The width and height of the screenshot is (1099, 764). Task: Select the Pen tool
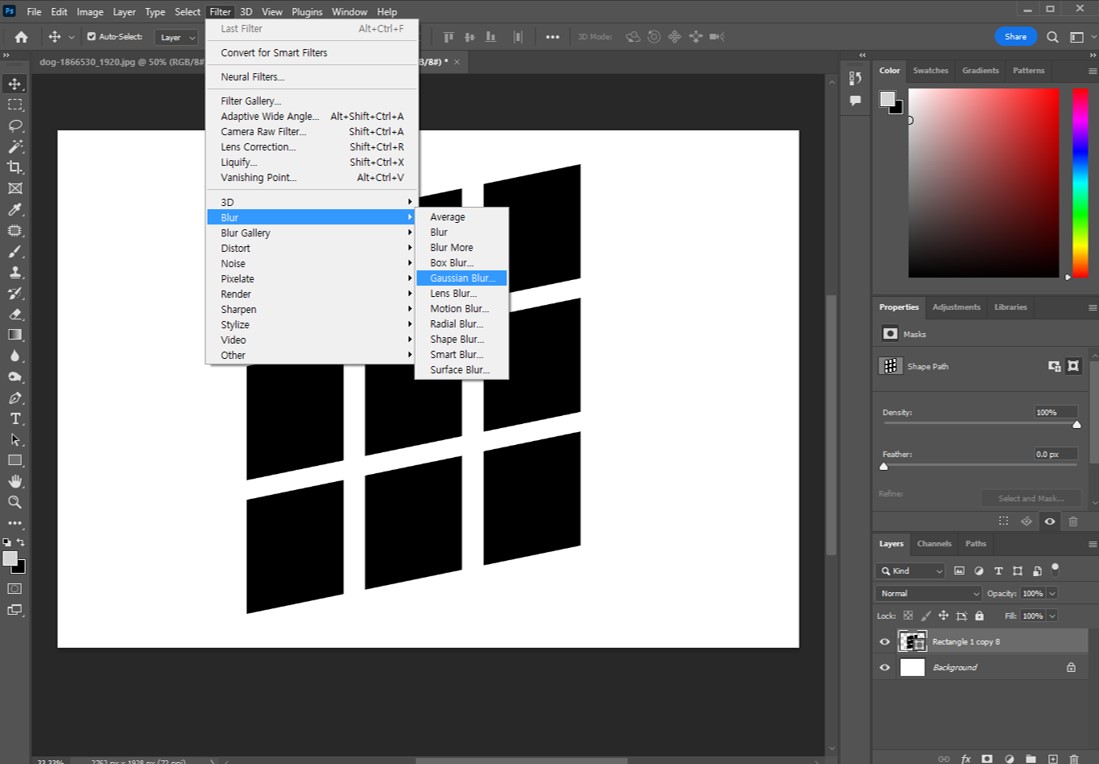pos(15,398)
